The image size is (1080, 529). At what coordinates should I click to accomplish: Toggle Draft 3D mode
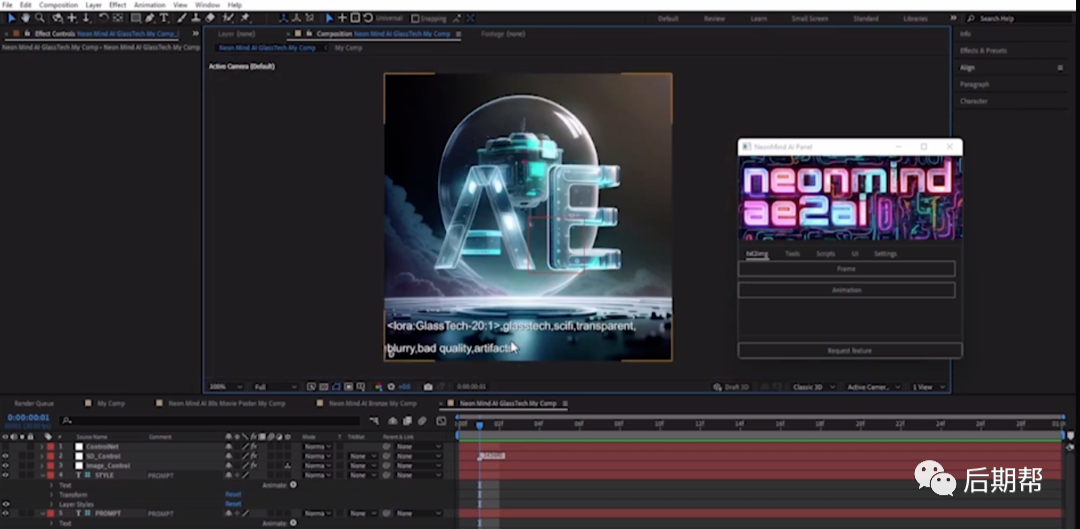[731, 387]
